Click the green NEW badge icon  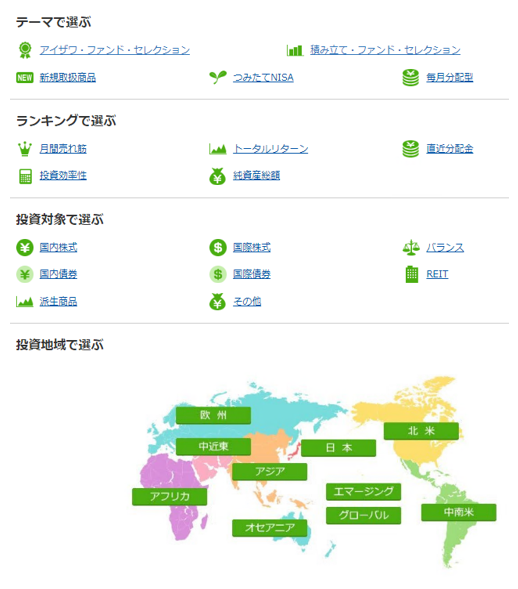coord(25,78)
